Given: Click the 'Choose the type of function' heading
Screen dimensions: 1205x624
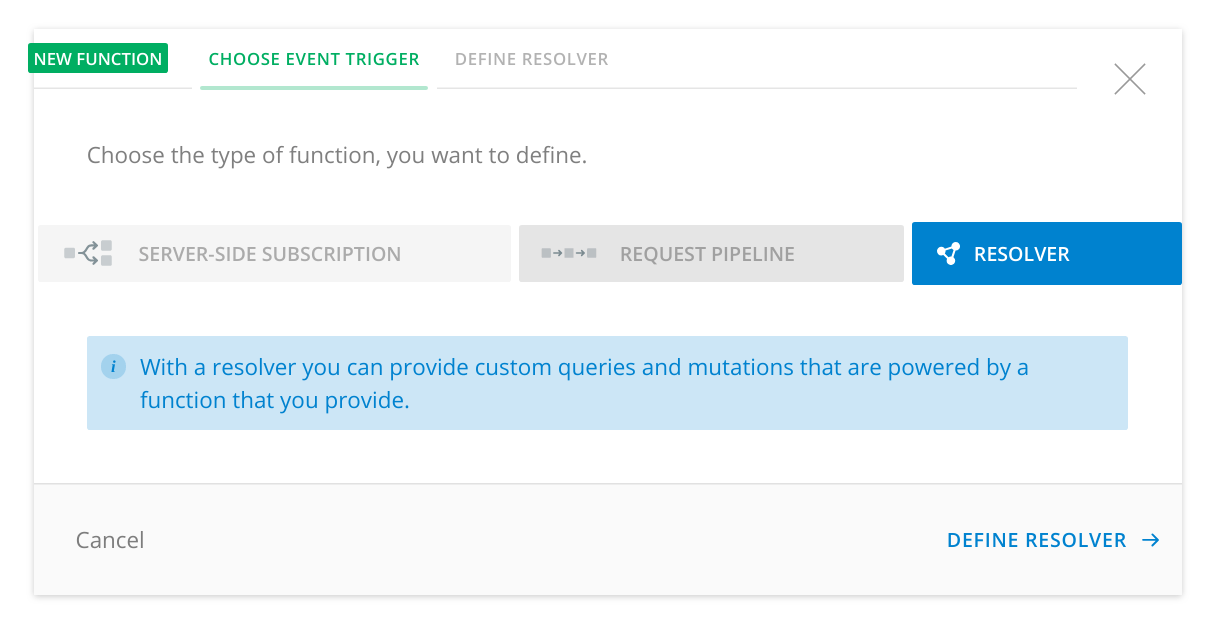Looking at the screenshot, I should (337, 156).
